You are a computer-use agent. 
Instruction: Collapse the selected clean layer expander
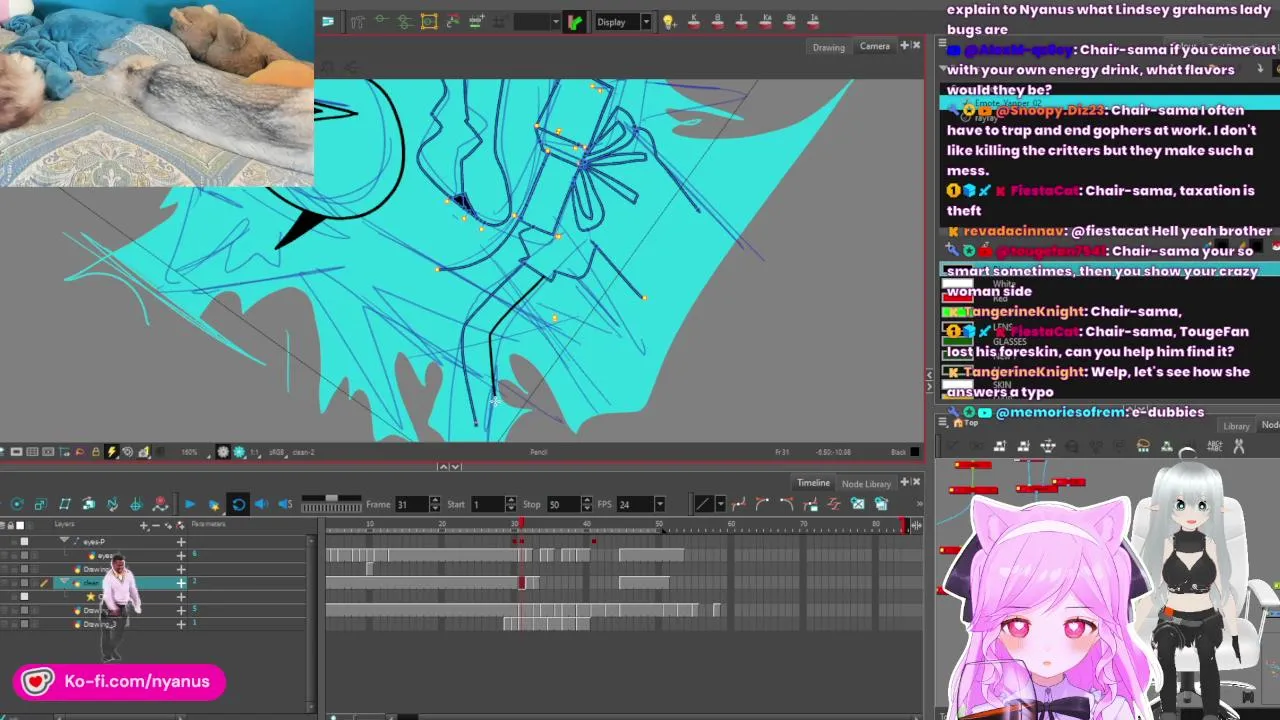(64, 581)
